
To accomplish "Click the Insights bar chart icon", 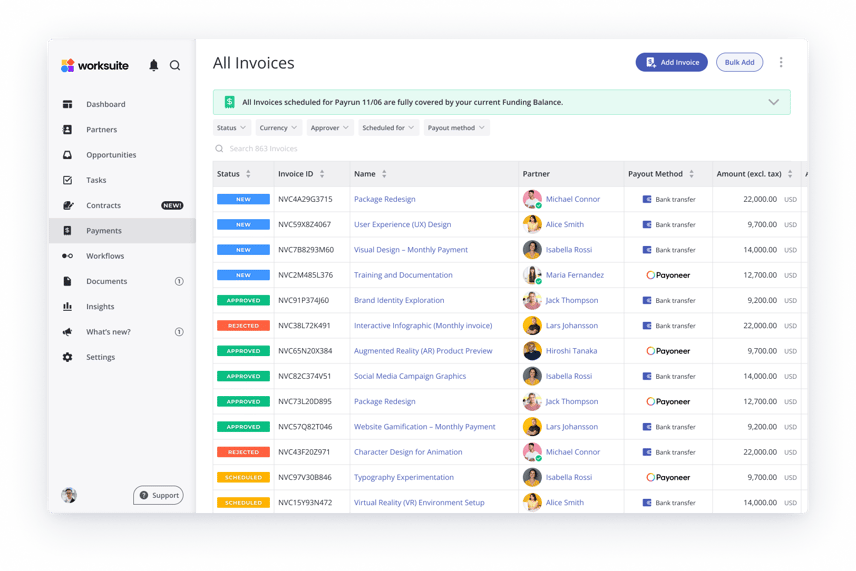I will (x=67, y=307).
